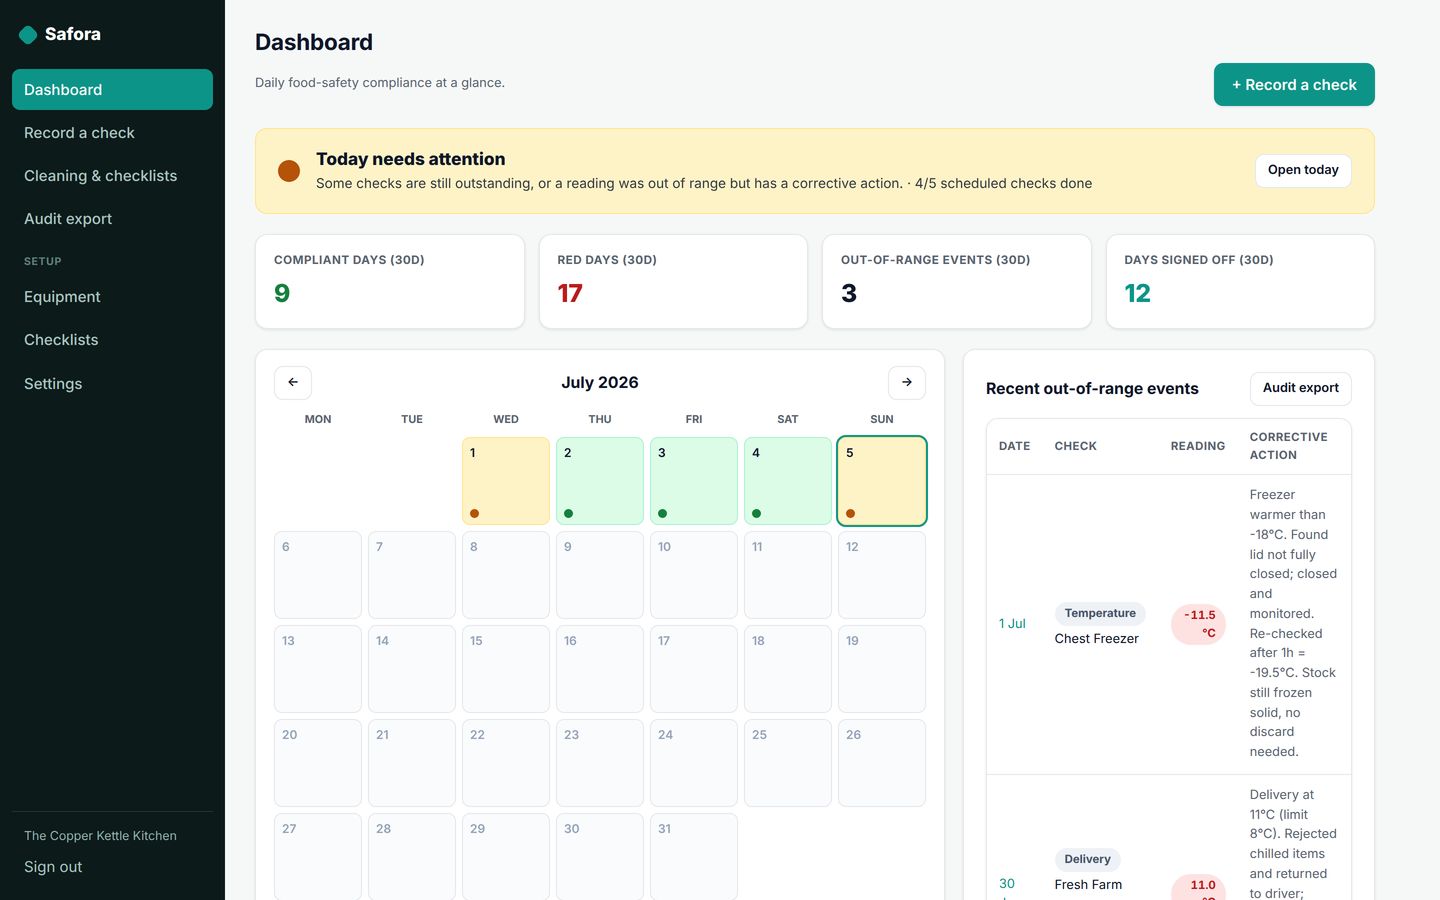
Task: Click the Red days (30D) card
Action: click(x=673, y=282)
